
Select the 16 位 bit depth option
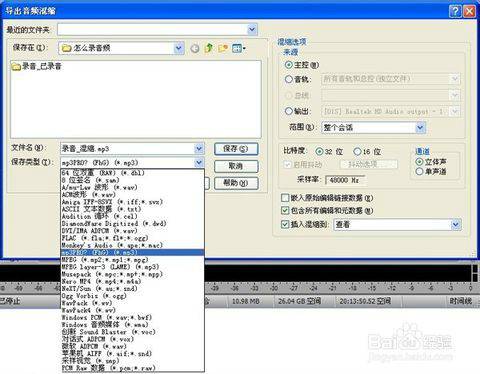point(367,152)
